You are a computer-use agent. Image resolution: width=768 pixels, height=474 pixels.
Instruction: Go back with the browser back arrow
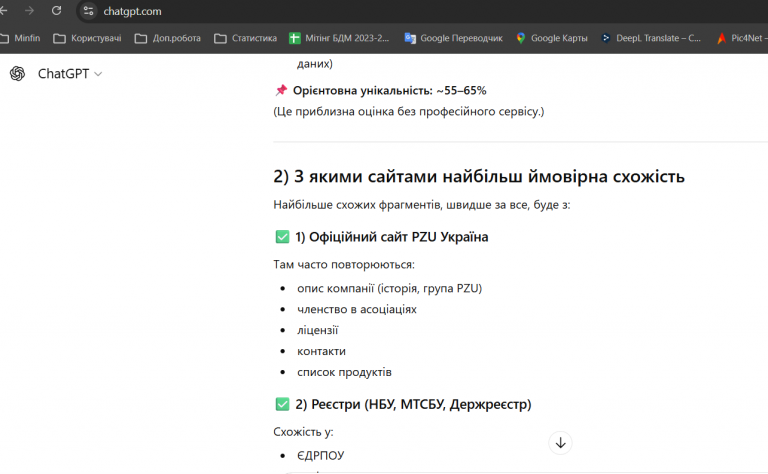pos(3,11)
